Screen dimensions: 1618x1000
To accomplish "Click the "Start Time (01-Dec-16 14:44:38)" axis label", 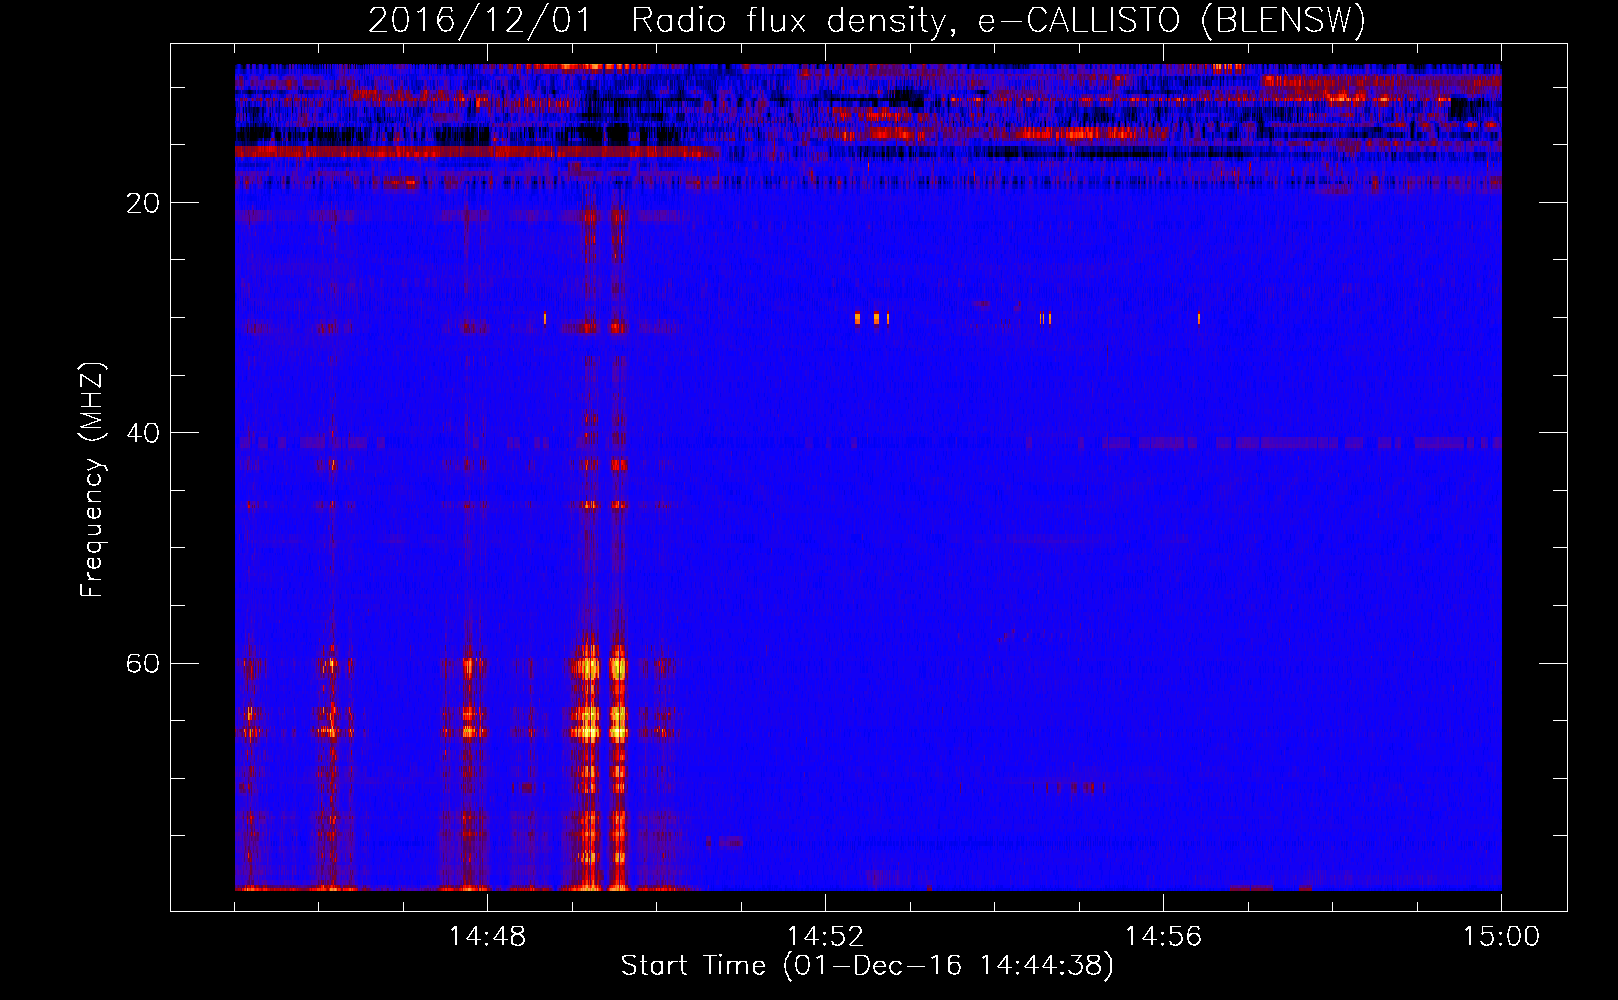I will [x=867, y=966].
